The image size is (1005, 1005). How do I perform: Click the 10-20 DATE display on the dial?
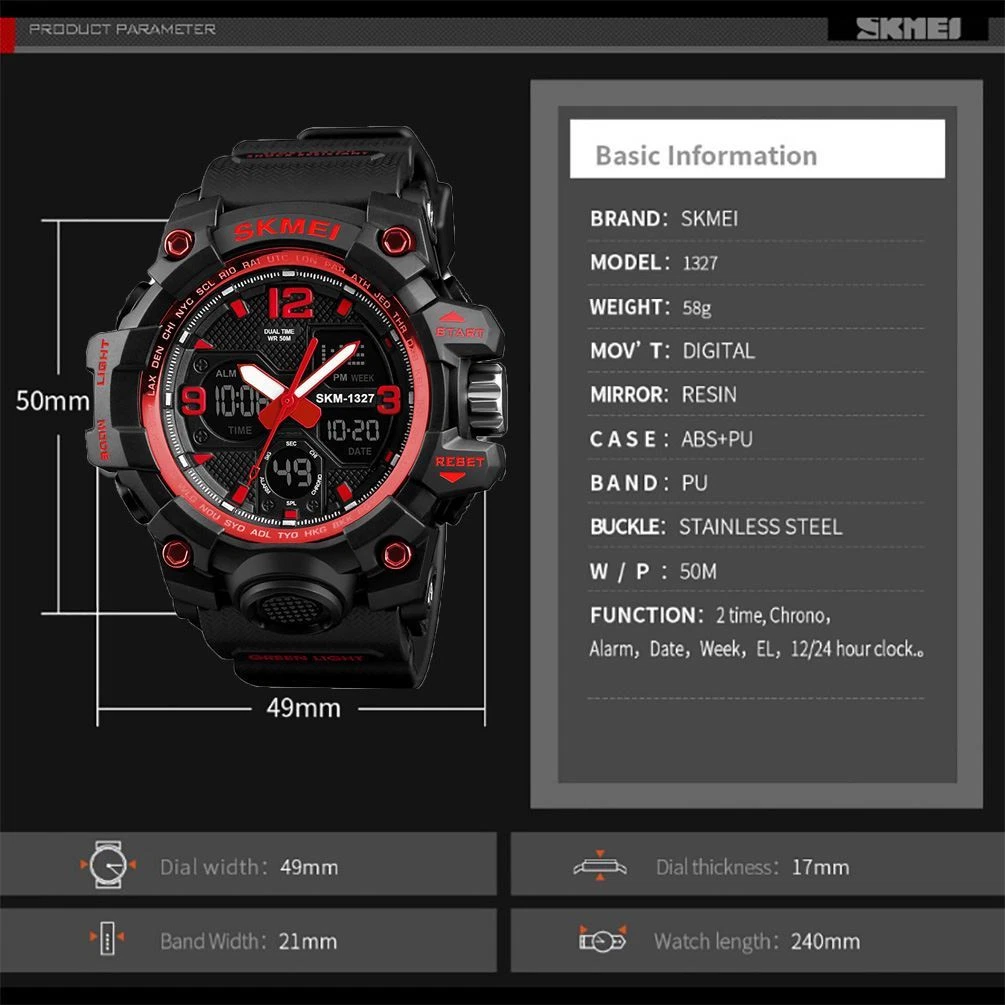pyautogui.click(x=353, y=436)
